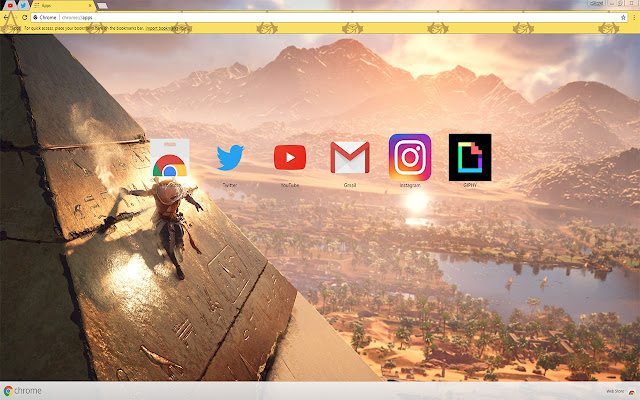This screenshot has height=400, width=640.
Task: Click the Chrome logo in footer
Action: (x=22, y=391)
